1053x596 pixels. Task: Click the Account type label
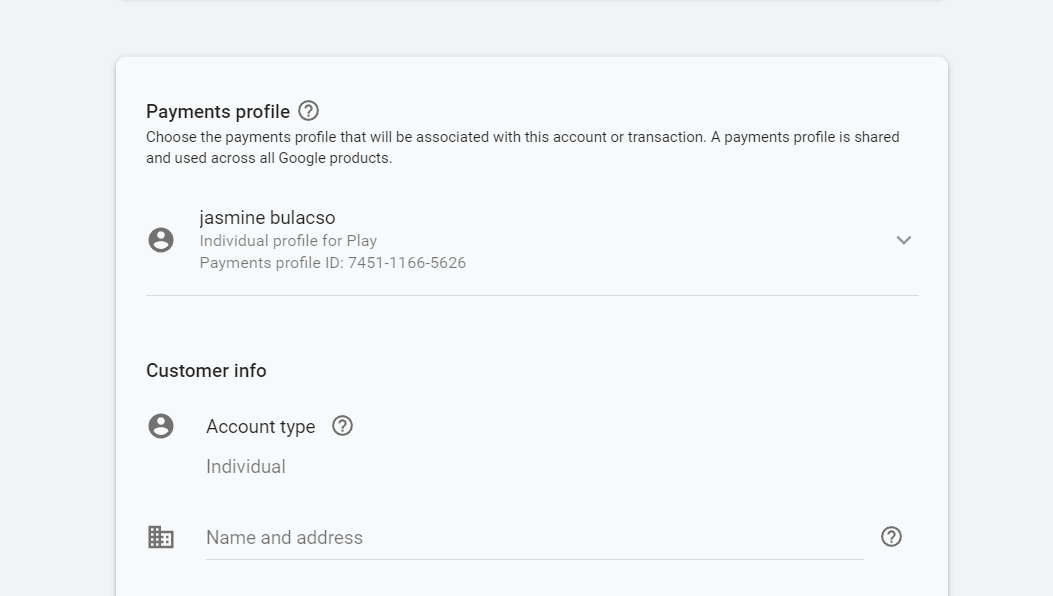(261, 427)
